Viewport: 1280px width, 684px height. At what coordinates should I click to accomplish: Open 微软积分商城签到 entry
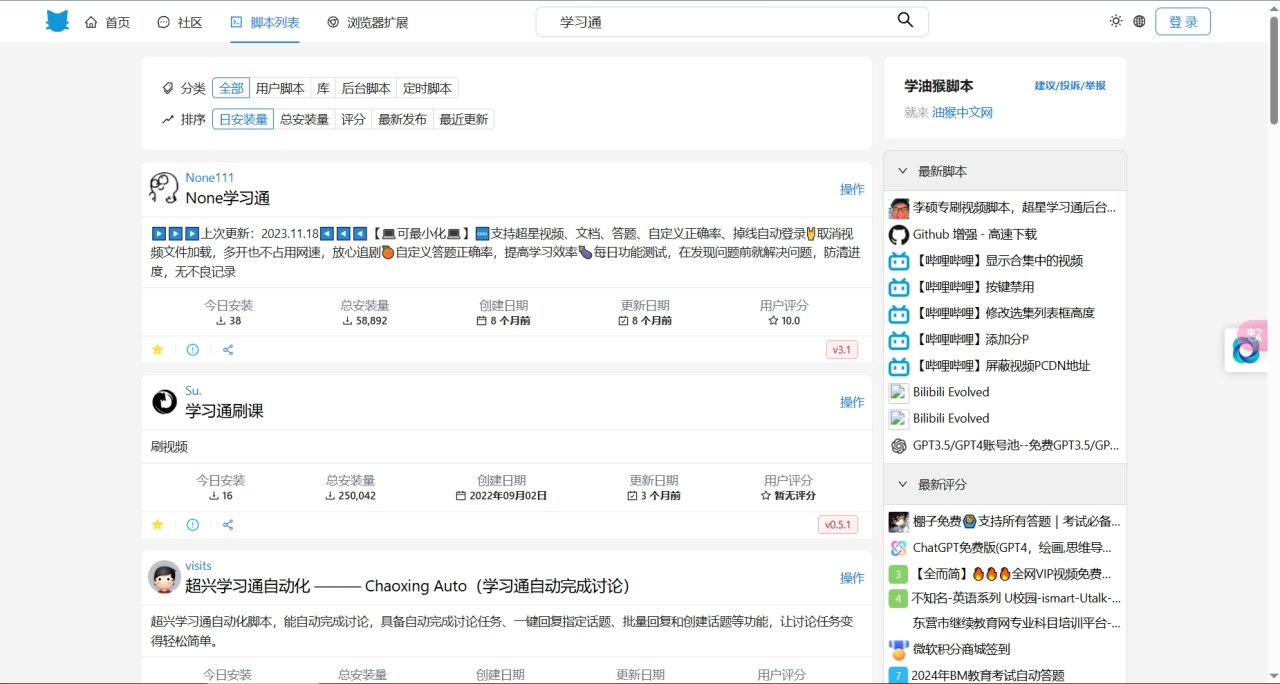(x=960, y=649)
